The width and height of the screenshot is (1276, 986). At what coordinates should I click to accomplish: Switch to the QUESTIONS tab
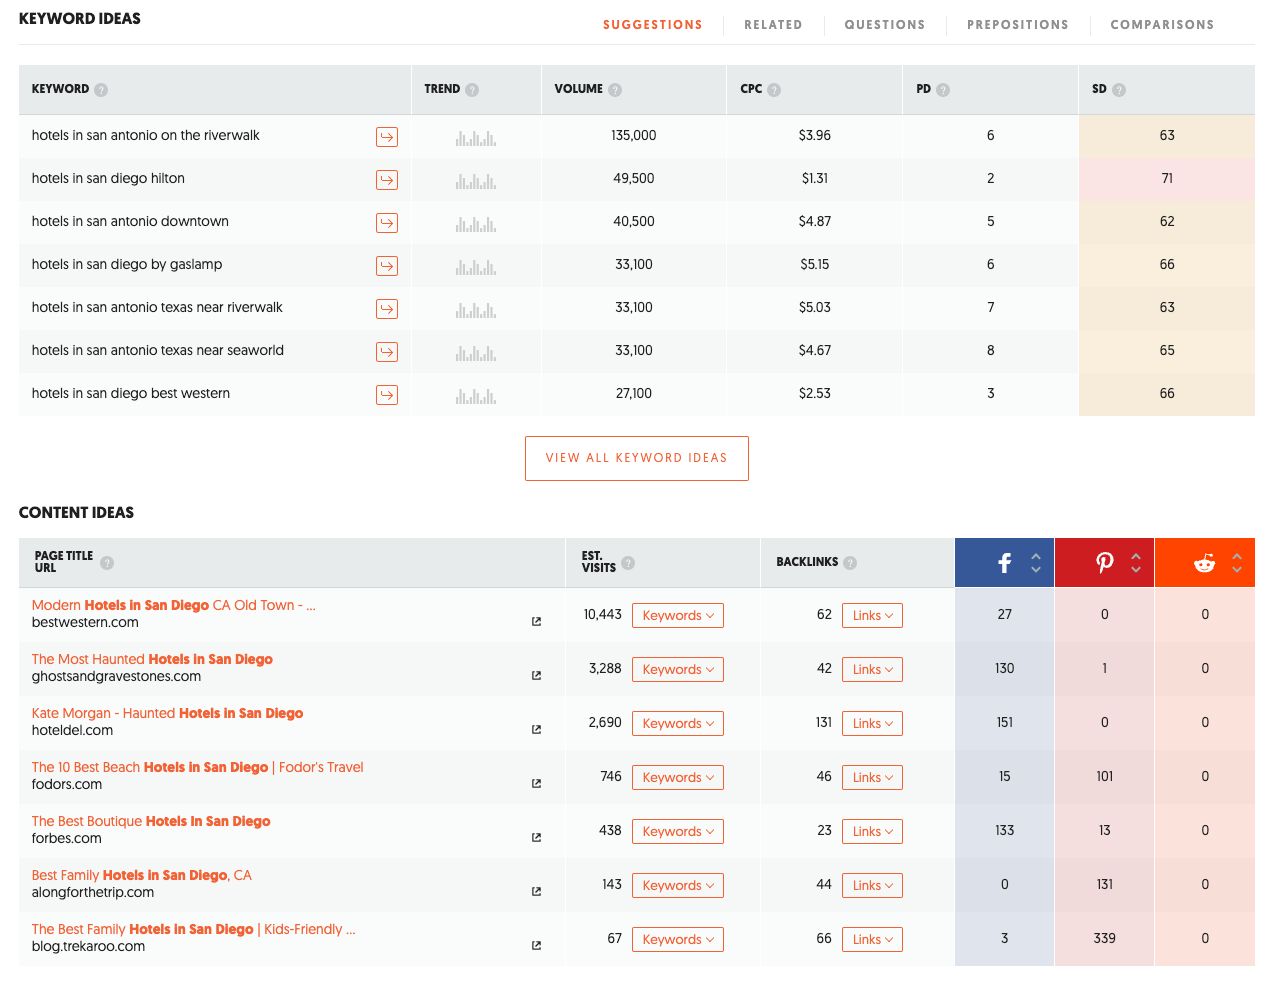click(884, 25)
